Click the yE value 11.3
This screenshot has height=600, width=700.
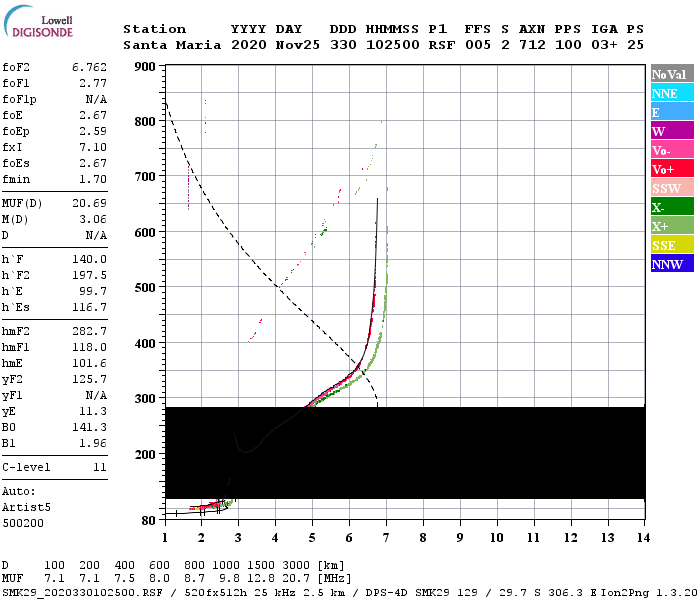(x=93, y=412)
